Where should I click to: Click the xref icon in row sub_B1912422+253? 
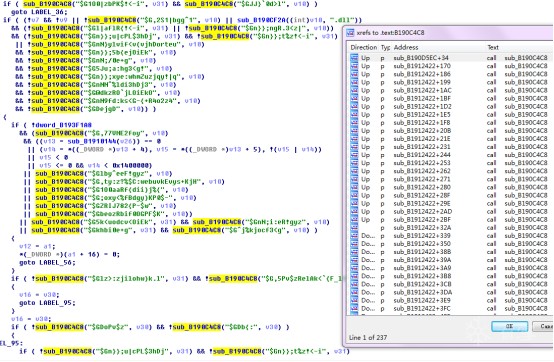(x=354, y=163)
